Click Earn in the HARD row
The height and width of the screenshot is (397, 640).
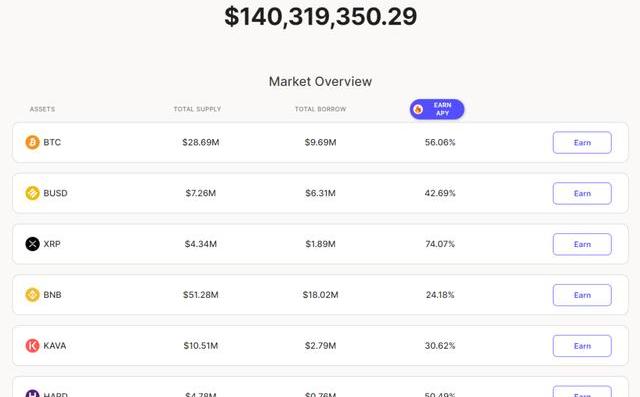[x=582, y=392]
